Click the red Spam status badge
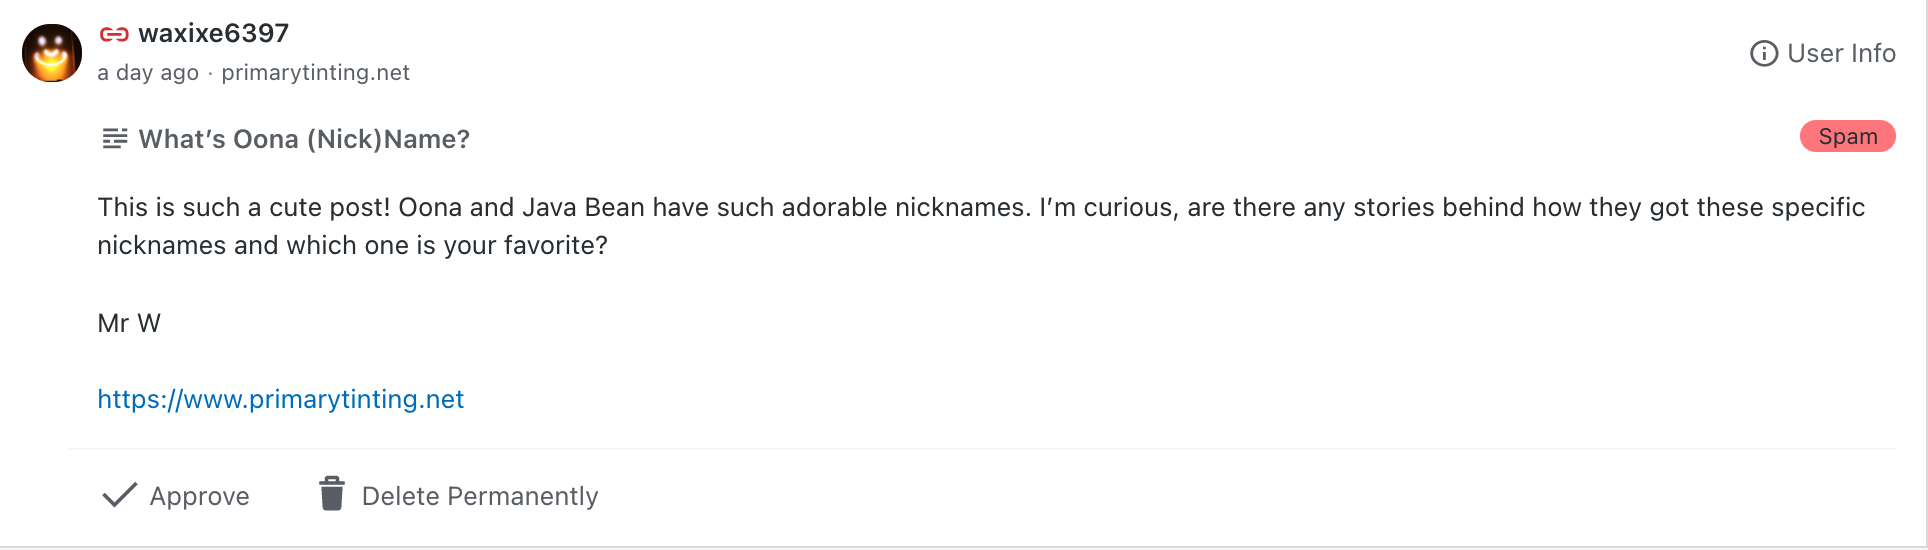This screenshot has width=1928, height=550. 1847,137
